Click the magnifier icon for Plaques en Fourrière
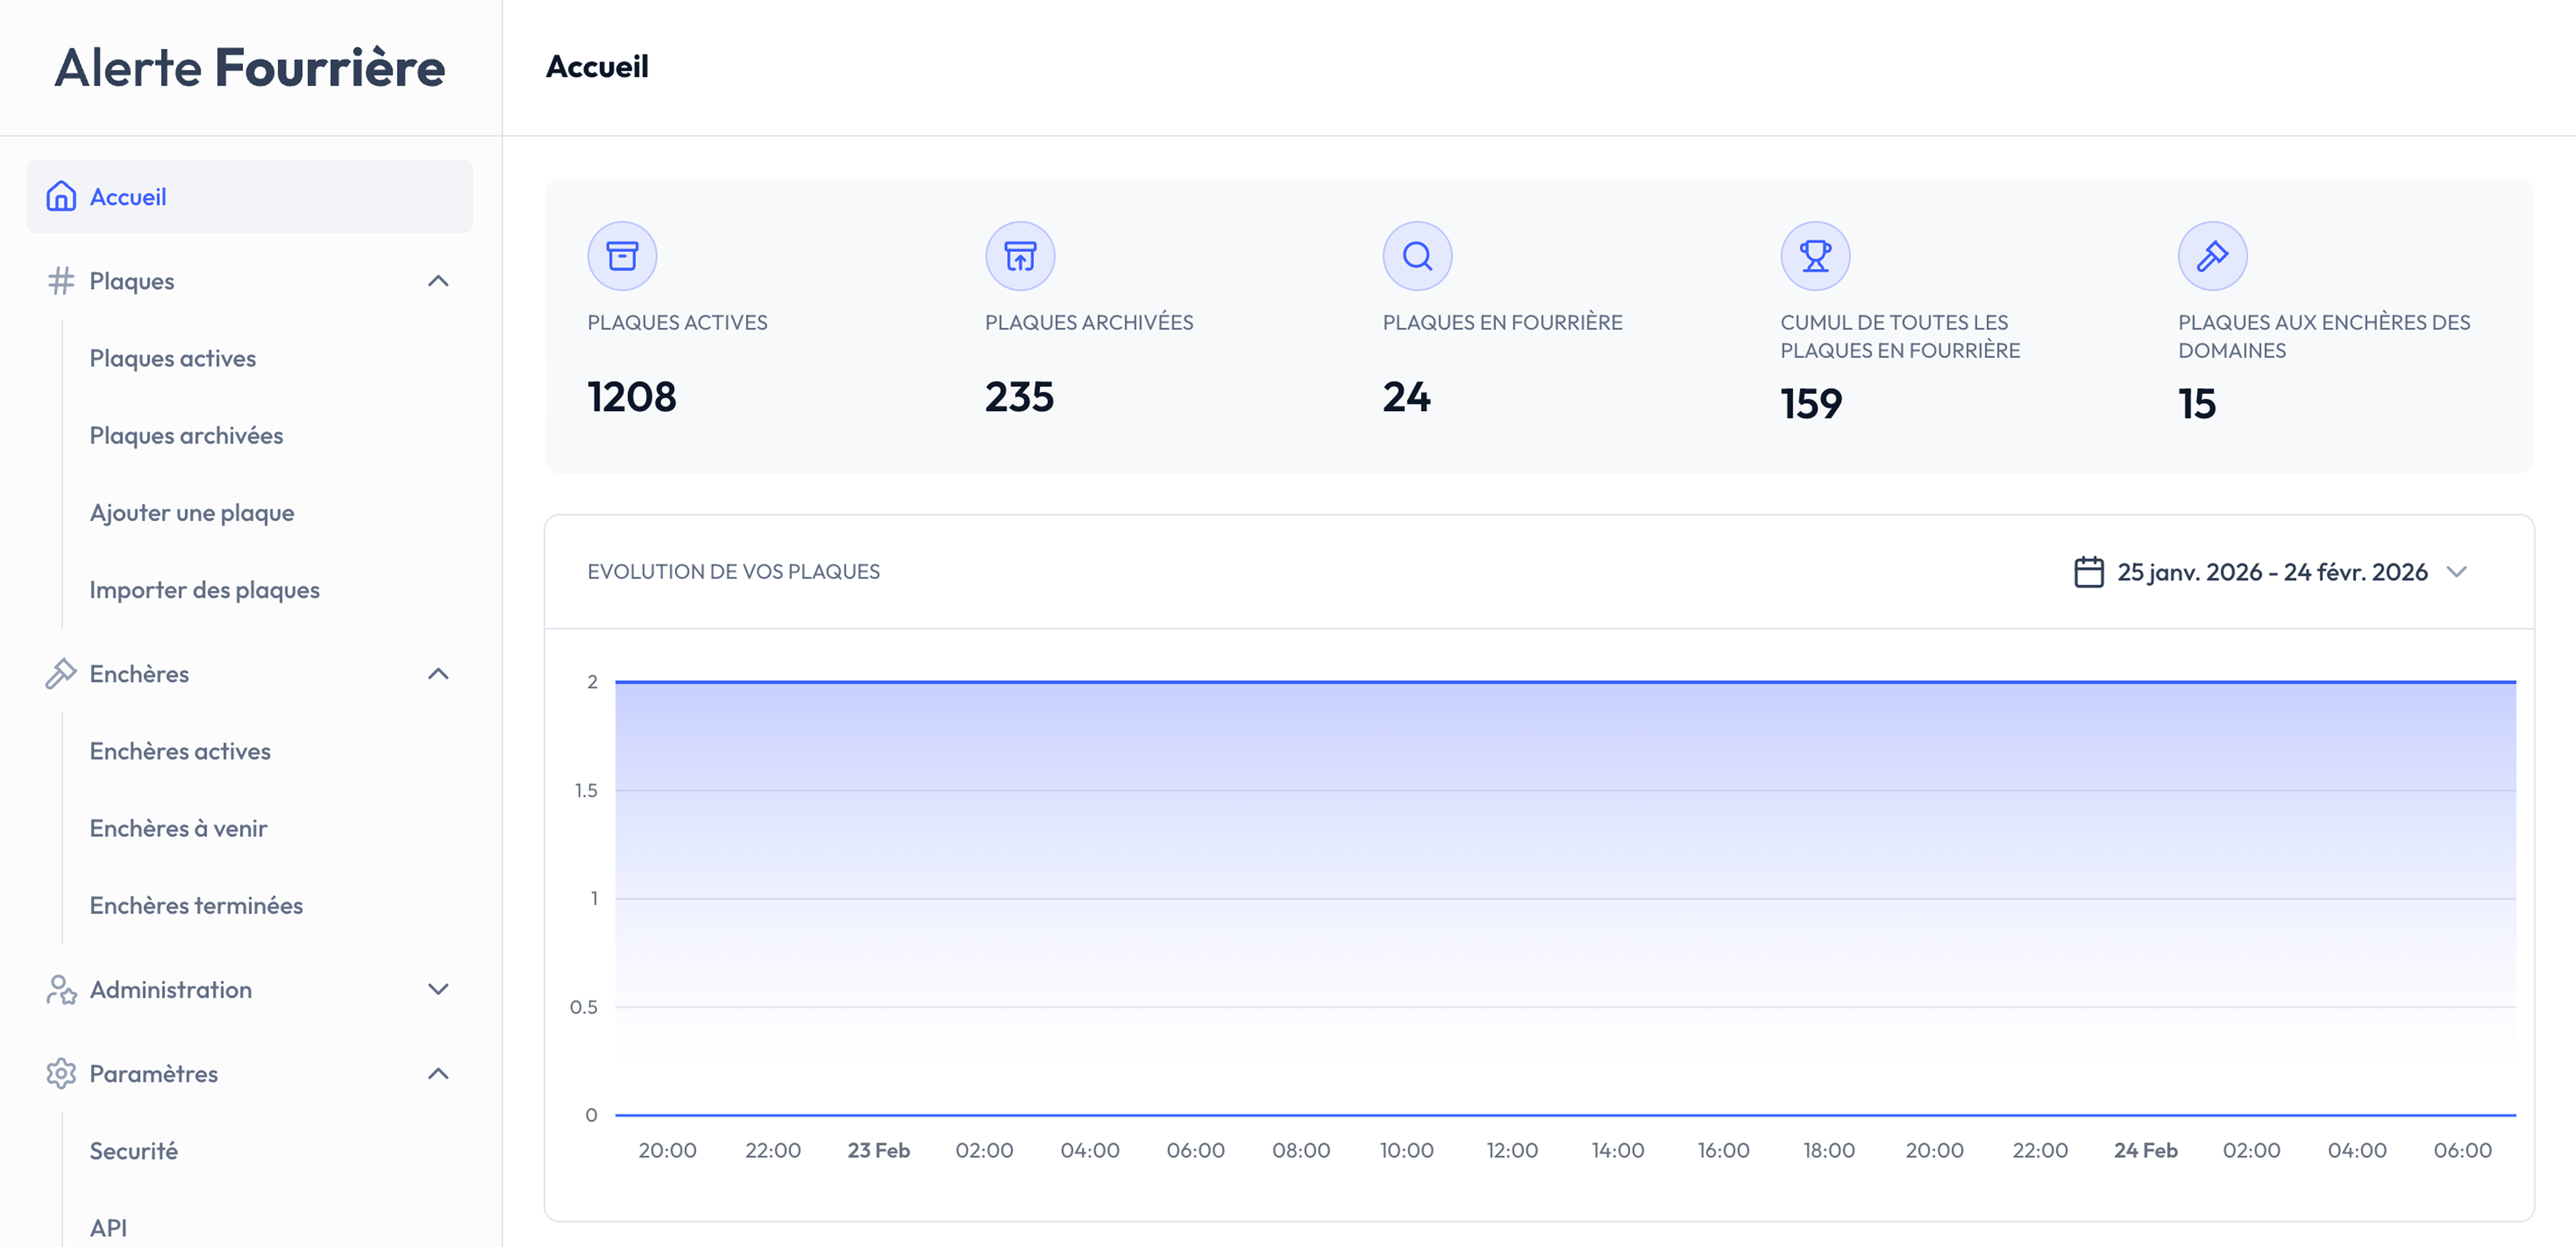The width and height of the screenshot is (2576, 1247). click(1416, 256)
